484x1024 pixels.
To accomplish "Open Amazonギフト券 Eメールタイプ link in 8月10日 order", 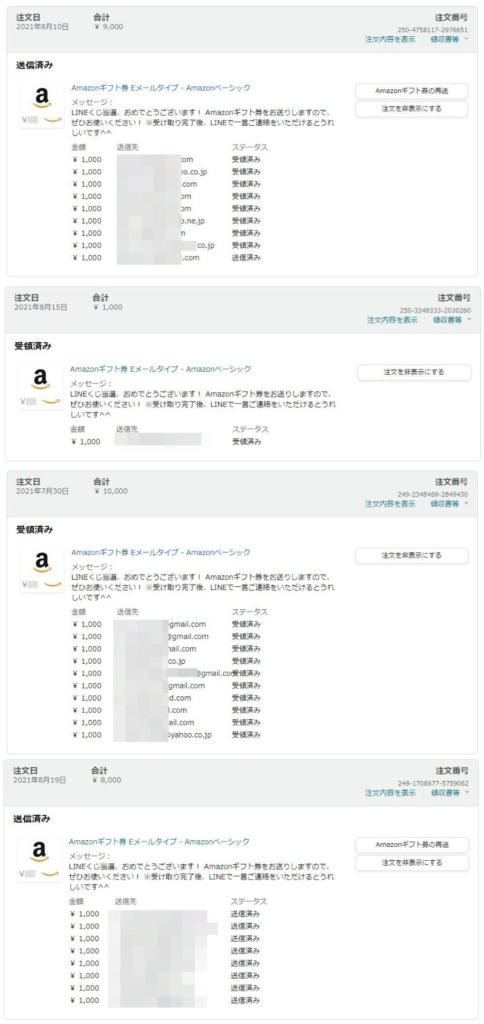I will pyautogui.click(x=161, y=88).
